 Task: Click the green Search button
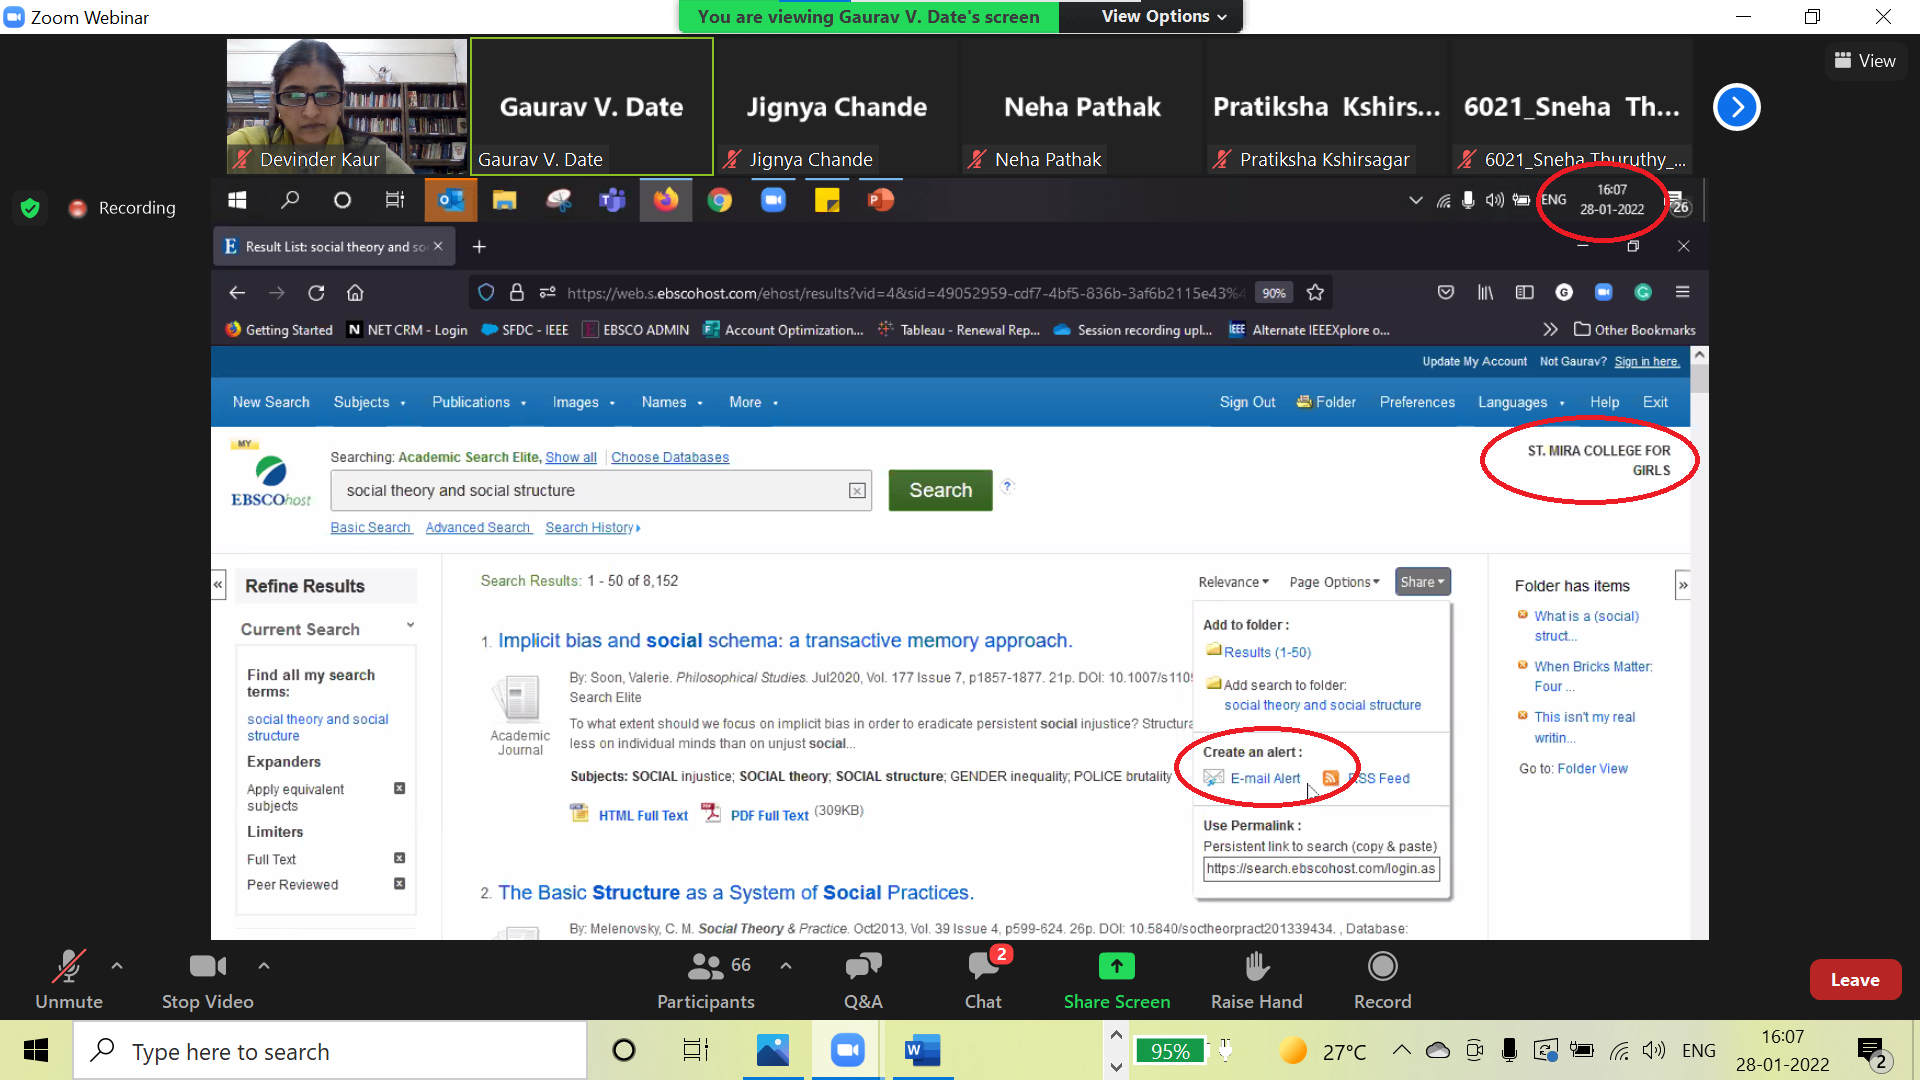pyautogui.click(x=939, y=490)
